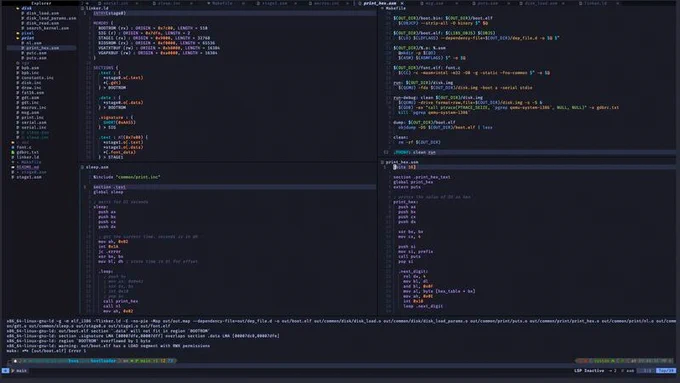Open README.md in Explorer
The height and width of the screenshot is (383, 680).
point(28,167)
